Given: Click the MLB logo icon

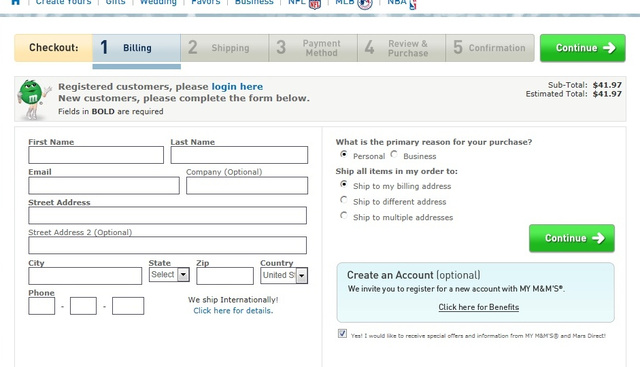Looking at the screenshot, I should click(x=365, y=4).
